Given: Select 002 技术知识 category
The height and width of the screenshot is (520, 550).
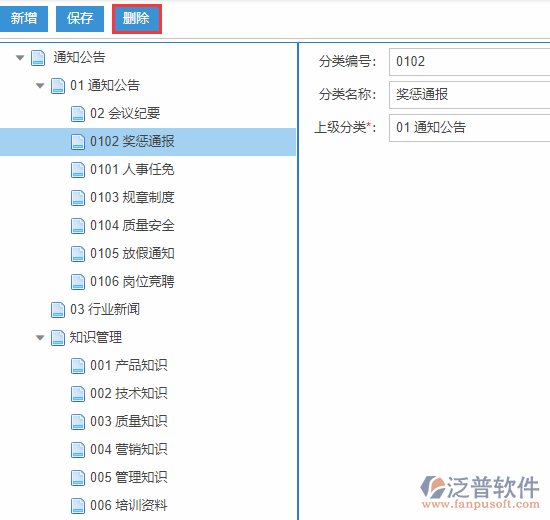Looking at the screenshot, I should 128,393.
